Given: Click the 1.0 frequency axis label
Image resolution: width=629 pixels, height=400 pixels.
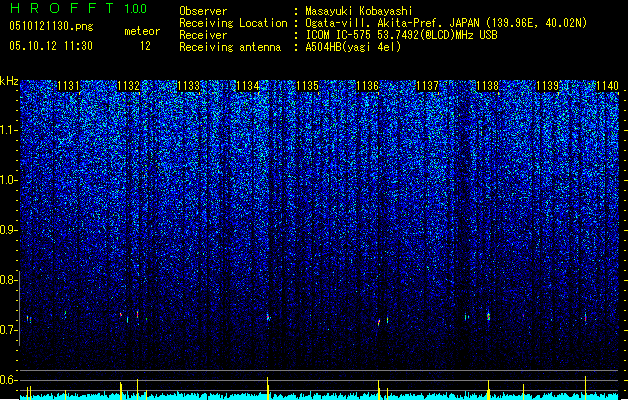Looking at the screenshot, I should tap(9, 180).
